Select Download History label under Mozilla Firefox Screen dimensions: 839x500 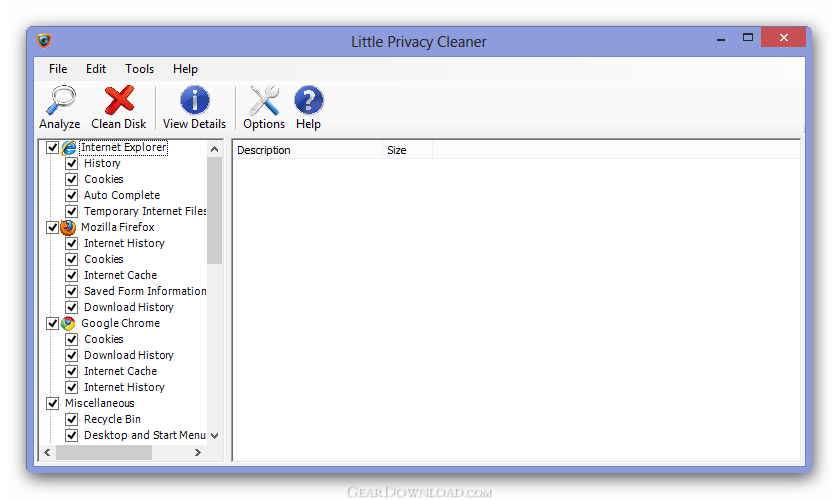[x=129, y=307]
